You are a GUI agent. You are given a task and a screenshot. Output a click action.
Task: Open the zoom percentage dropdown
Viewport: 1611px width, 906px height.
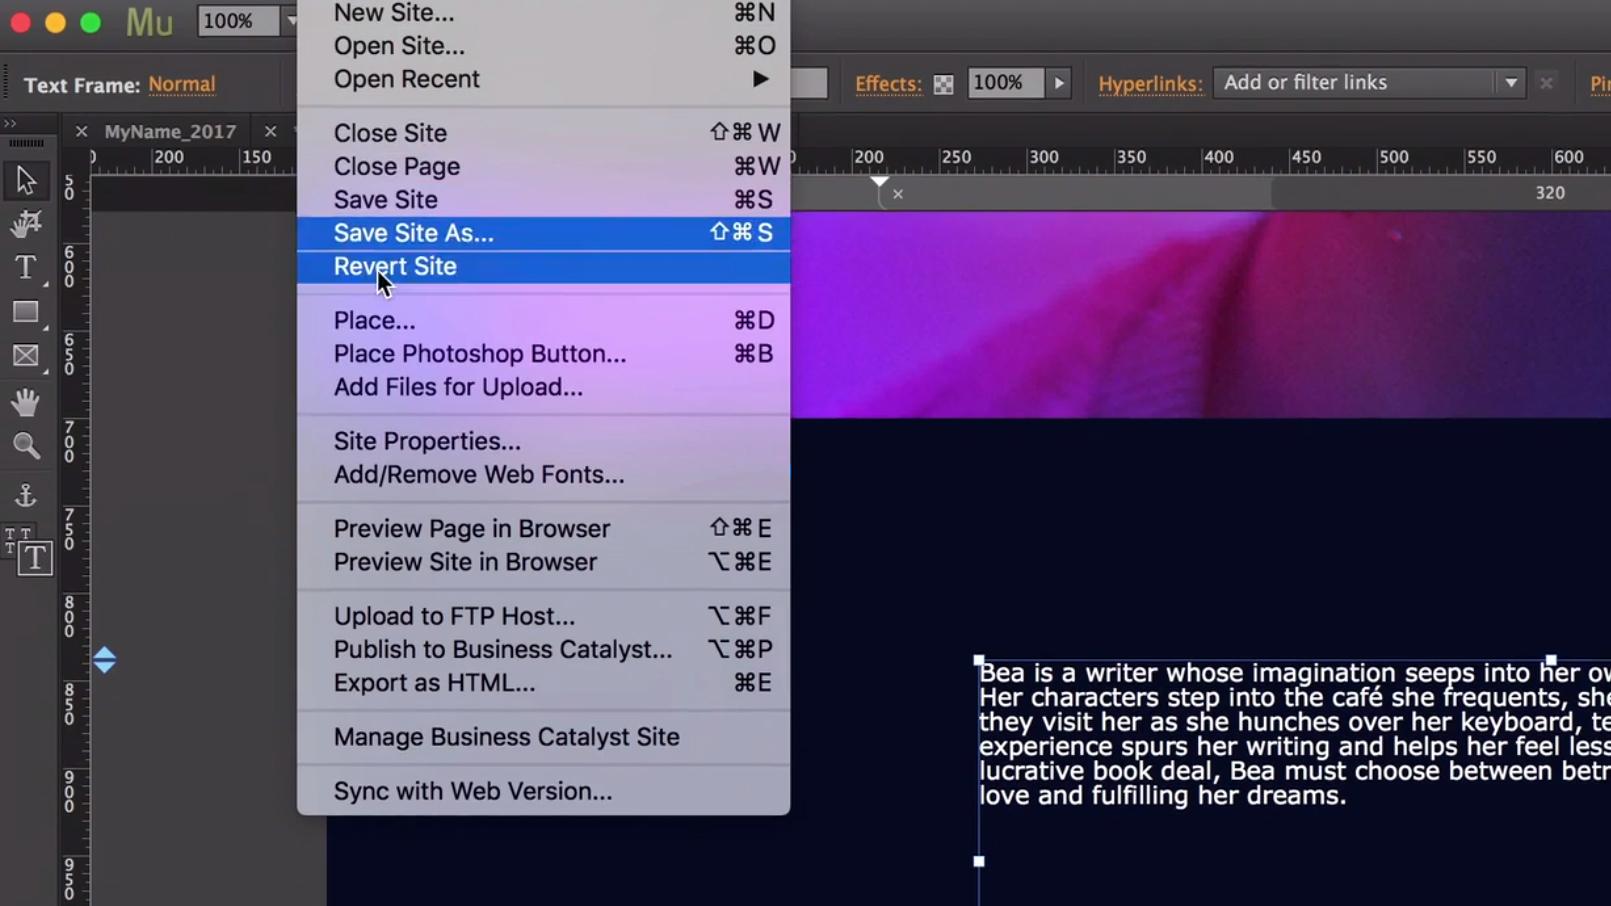(x=290, y=21)
